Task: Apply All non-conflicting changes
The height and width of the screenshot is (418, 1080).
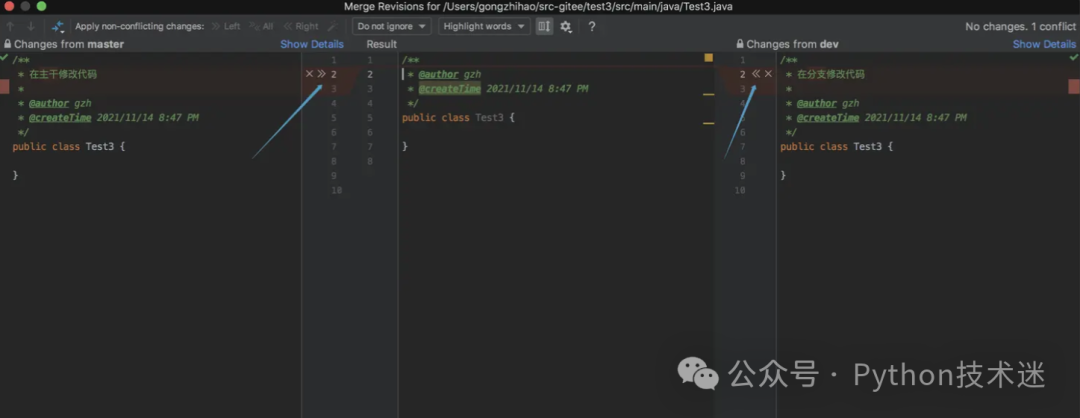Action: (261, 26)
